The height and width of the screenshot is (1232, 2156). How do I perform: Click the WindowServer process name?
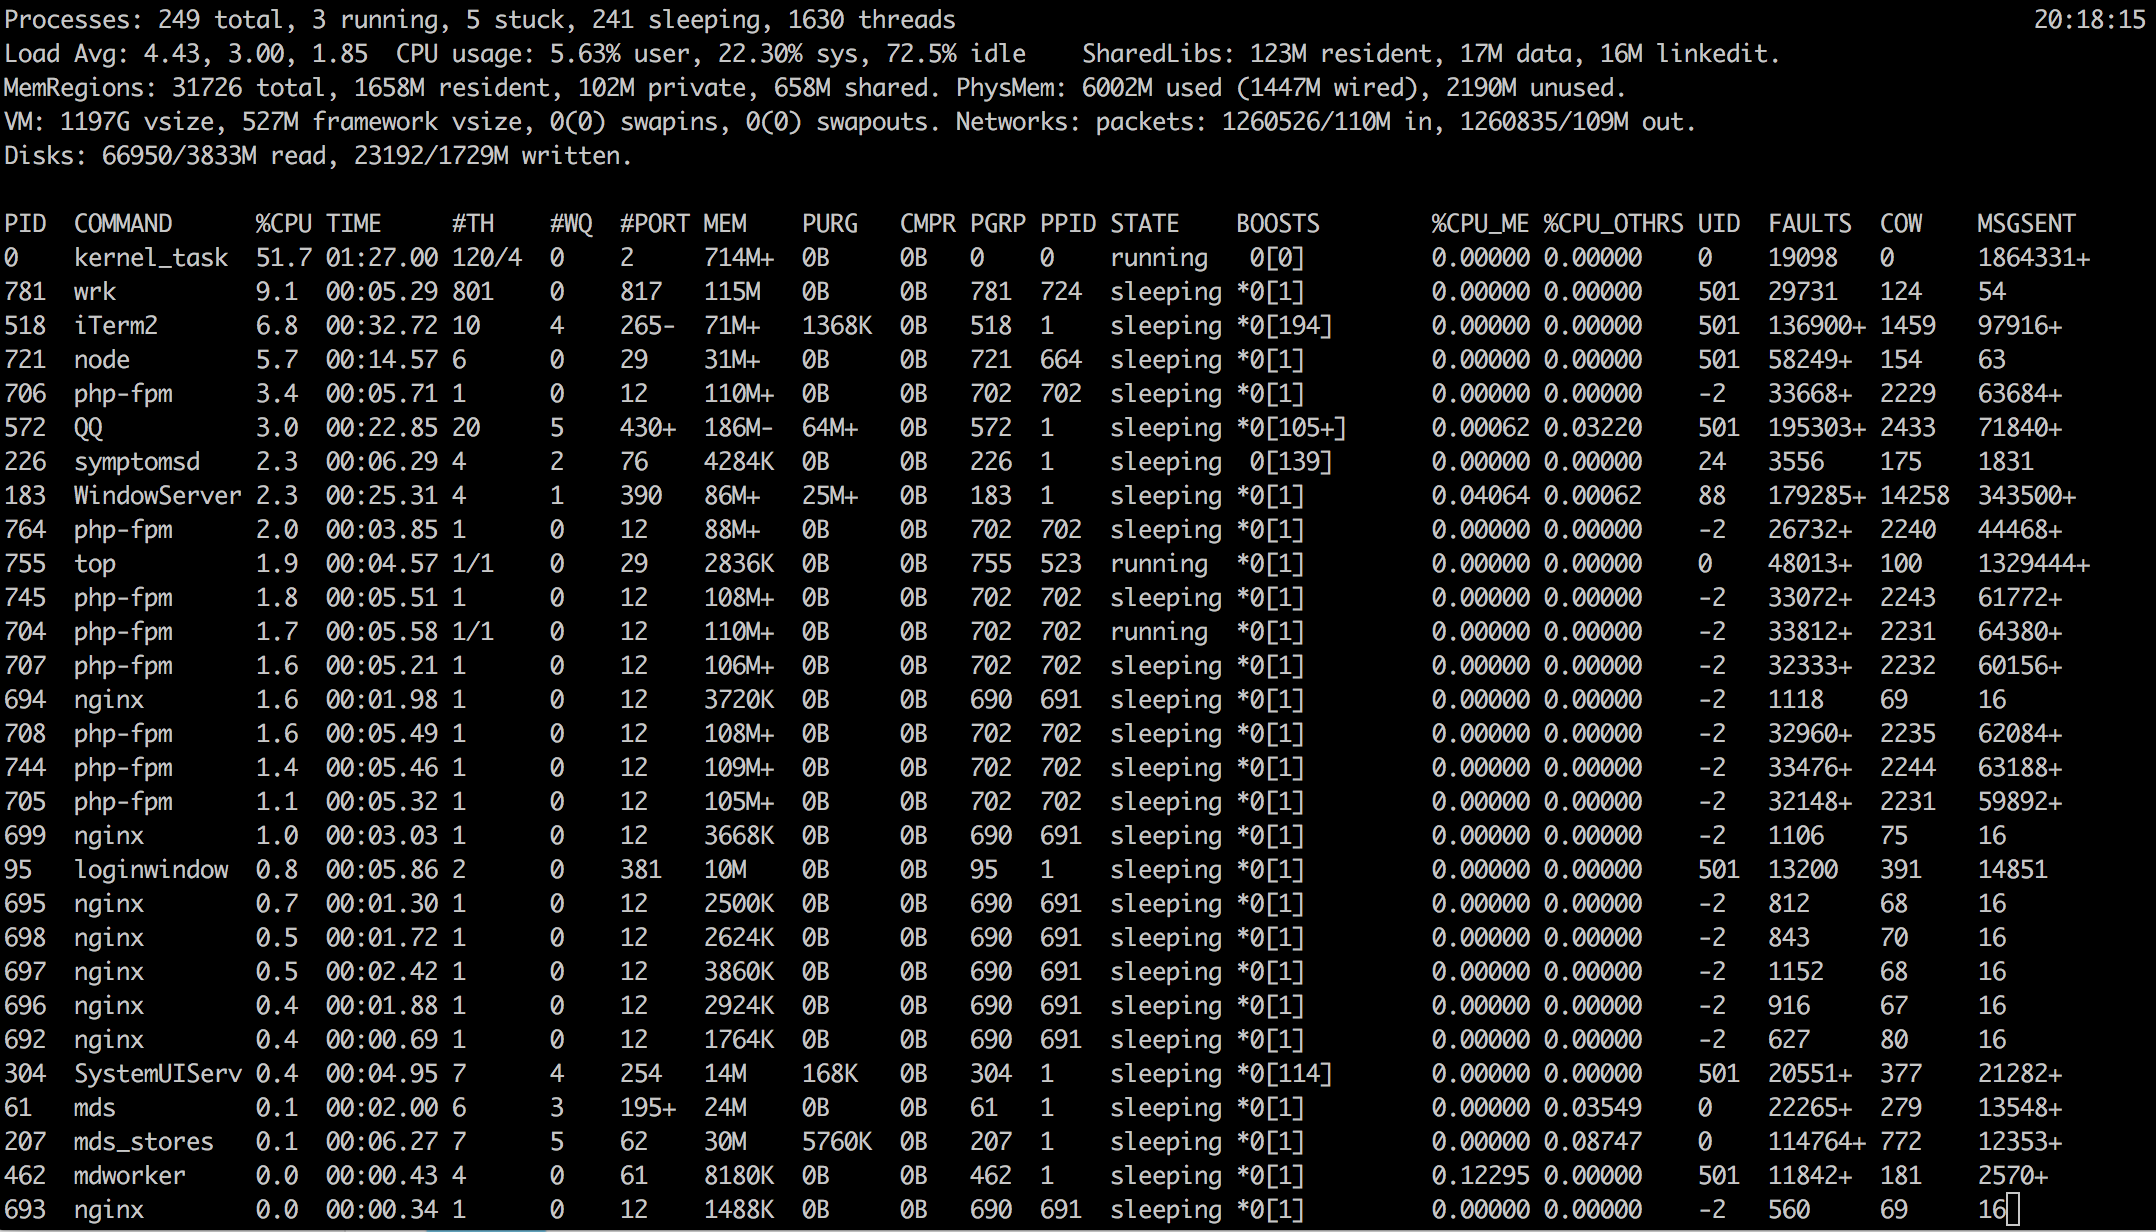point(157,496)
